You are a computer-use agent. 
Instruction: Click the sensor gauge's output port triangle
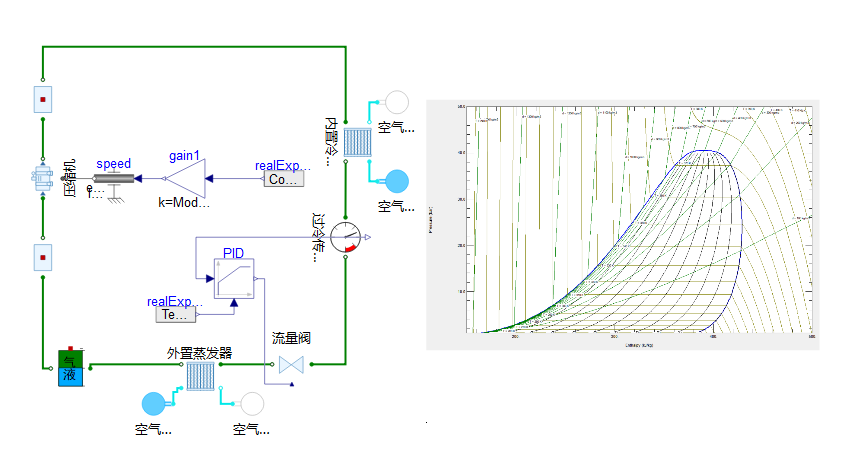(x=368, y=238)
